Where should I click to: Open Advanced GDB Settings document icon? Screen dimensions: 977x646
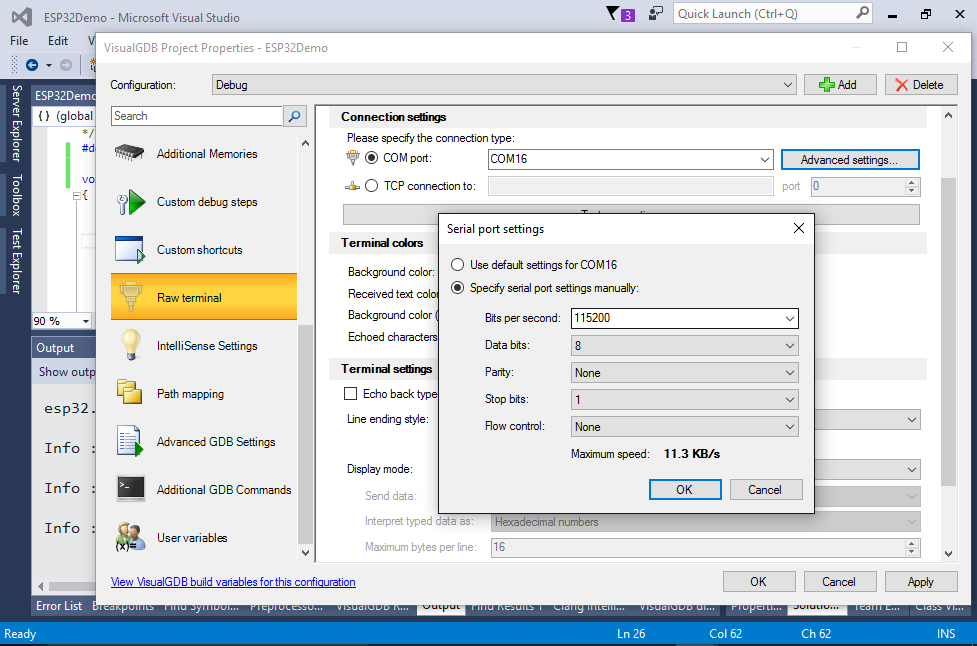tap(130, 441)
